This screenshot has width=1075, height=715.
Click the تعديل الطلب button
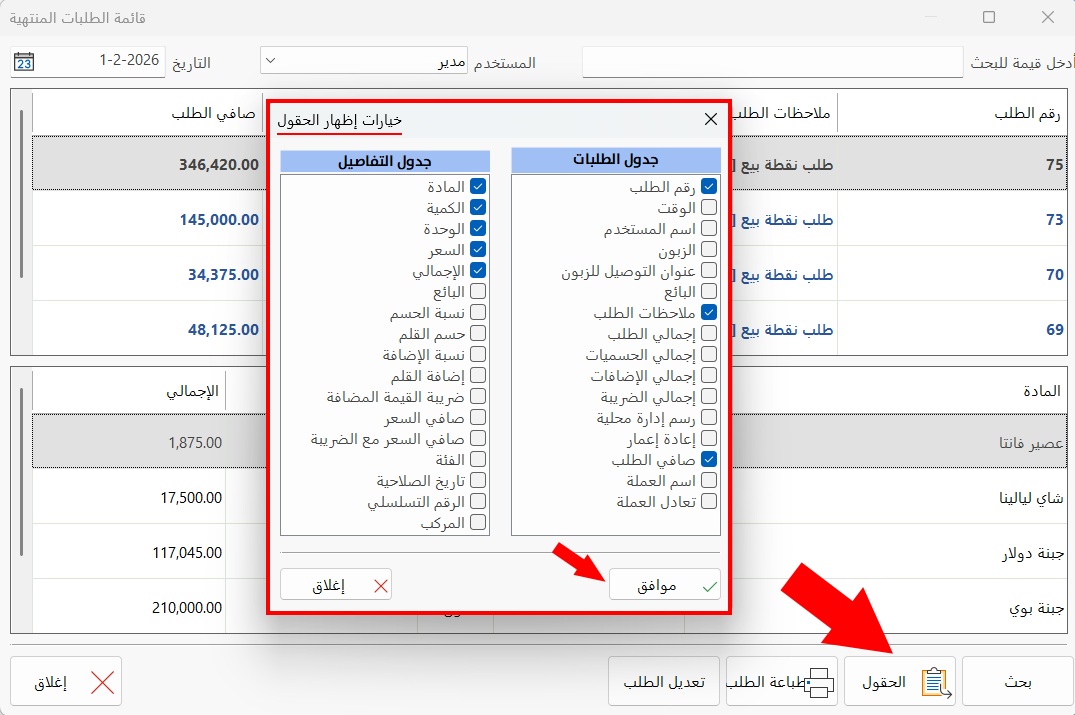663,680
